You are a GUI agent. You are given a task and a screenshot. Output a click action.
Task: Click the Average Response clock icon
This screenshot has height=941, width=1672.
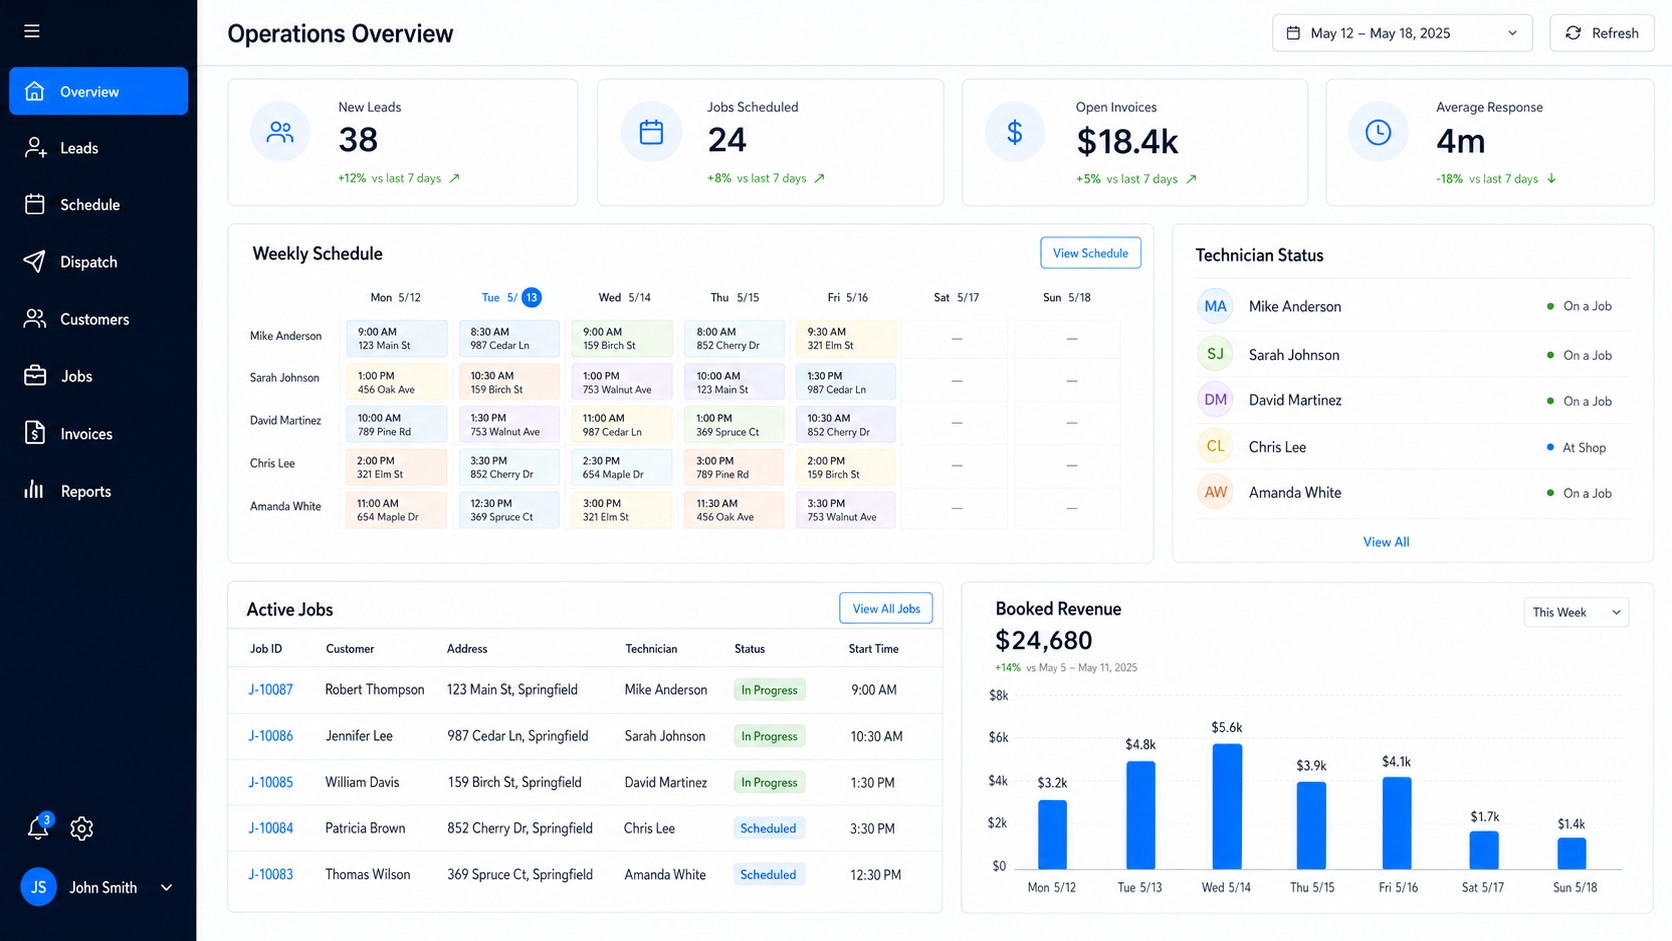point(1378,132)
